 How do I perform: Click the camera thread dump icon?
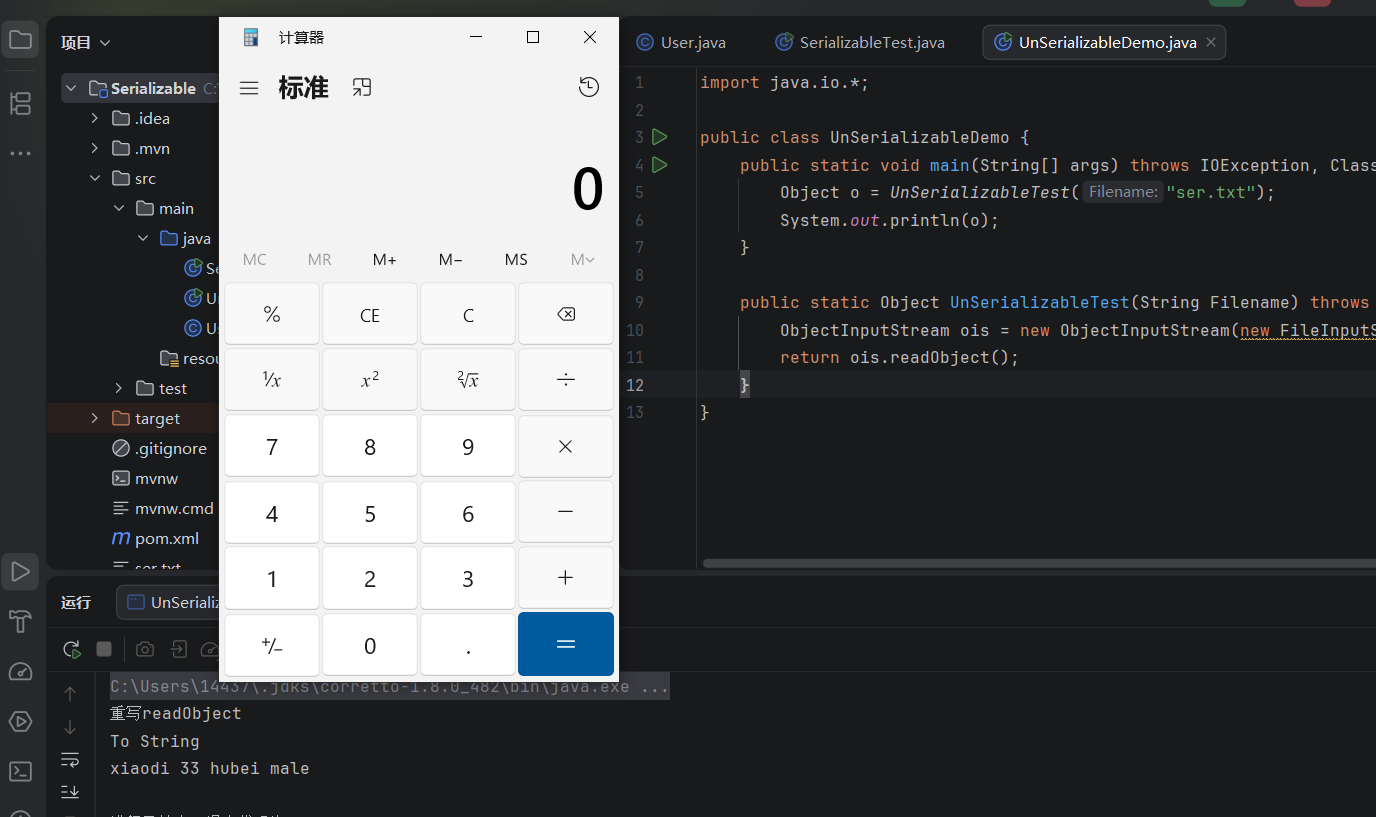(145, 649)
